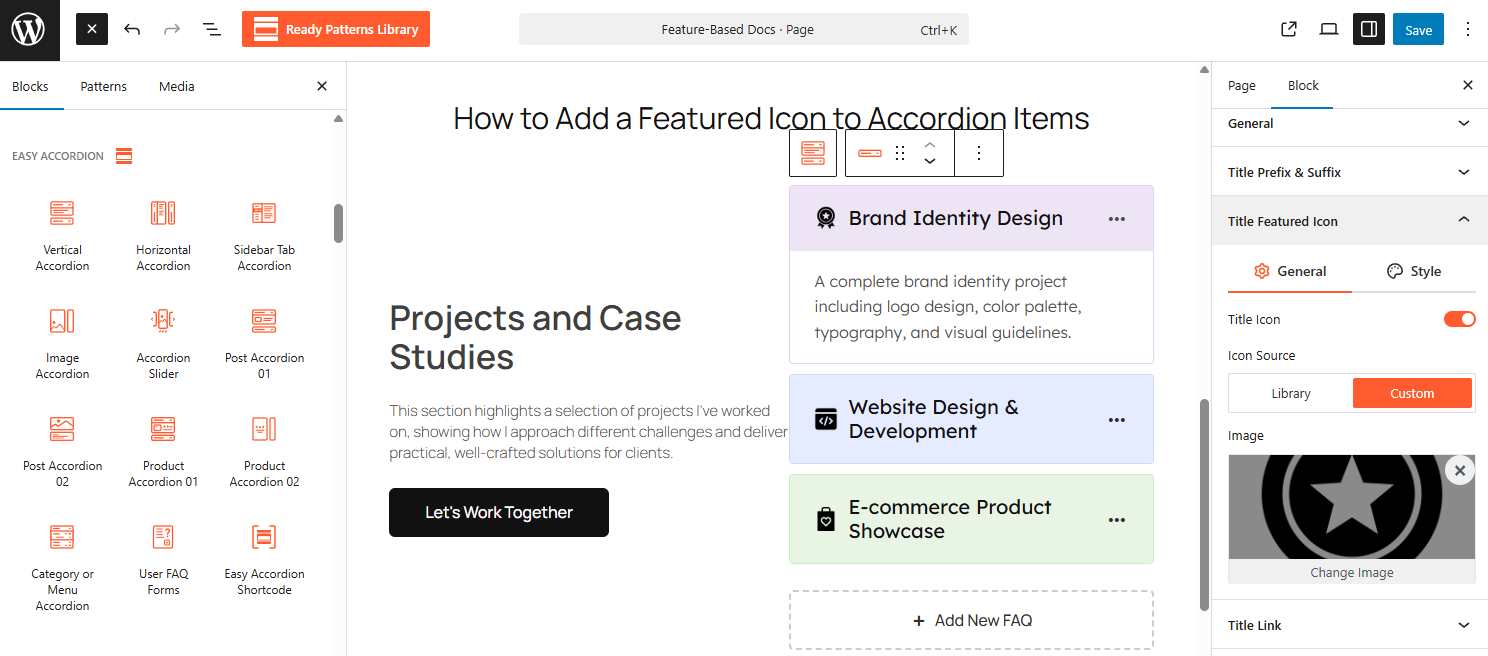Insert the Horizontal Accordion block

pos(163,235)
